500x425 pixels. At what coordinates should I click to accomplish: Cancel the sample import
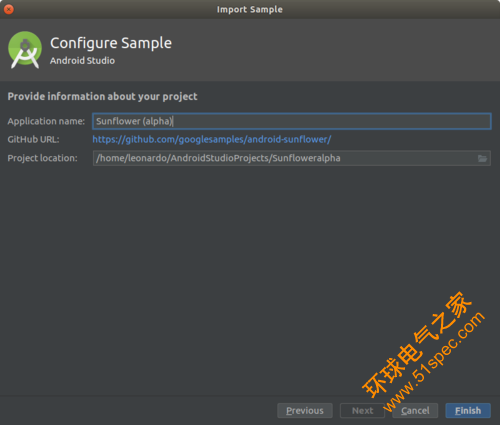coord(415,410)
